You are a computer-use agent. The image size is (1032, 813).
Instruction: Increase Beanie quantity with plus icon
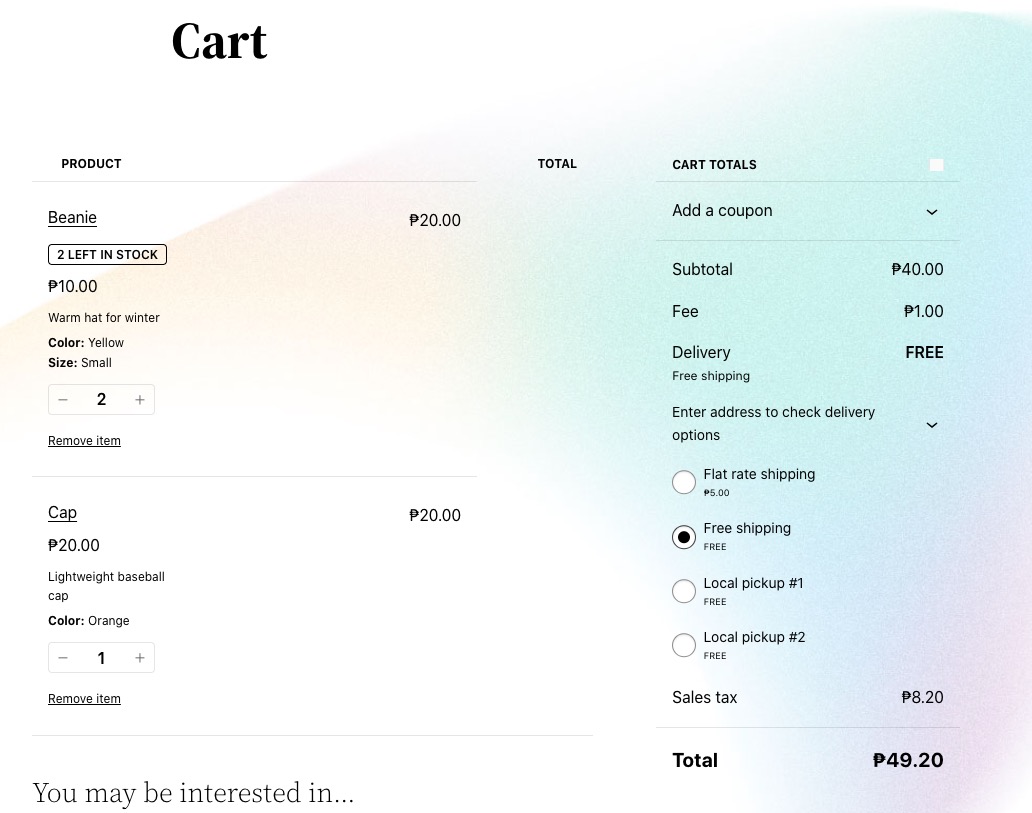click(x=140, y=400)
